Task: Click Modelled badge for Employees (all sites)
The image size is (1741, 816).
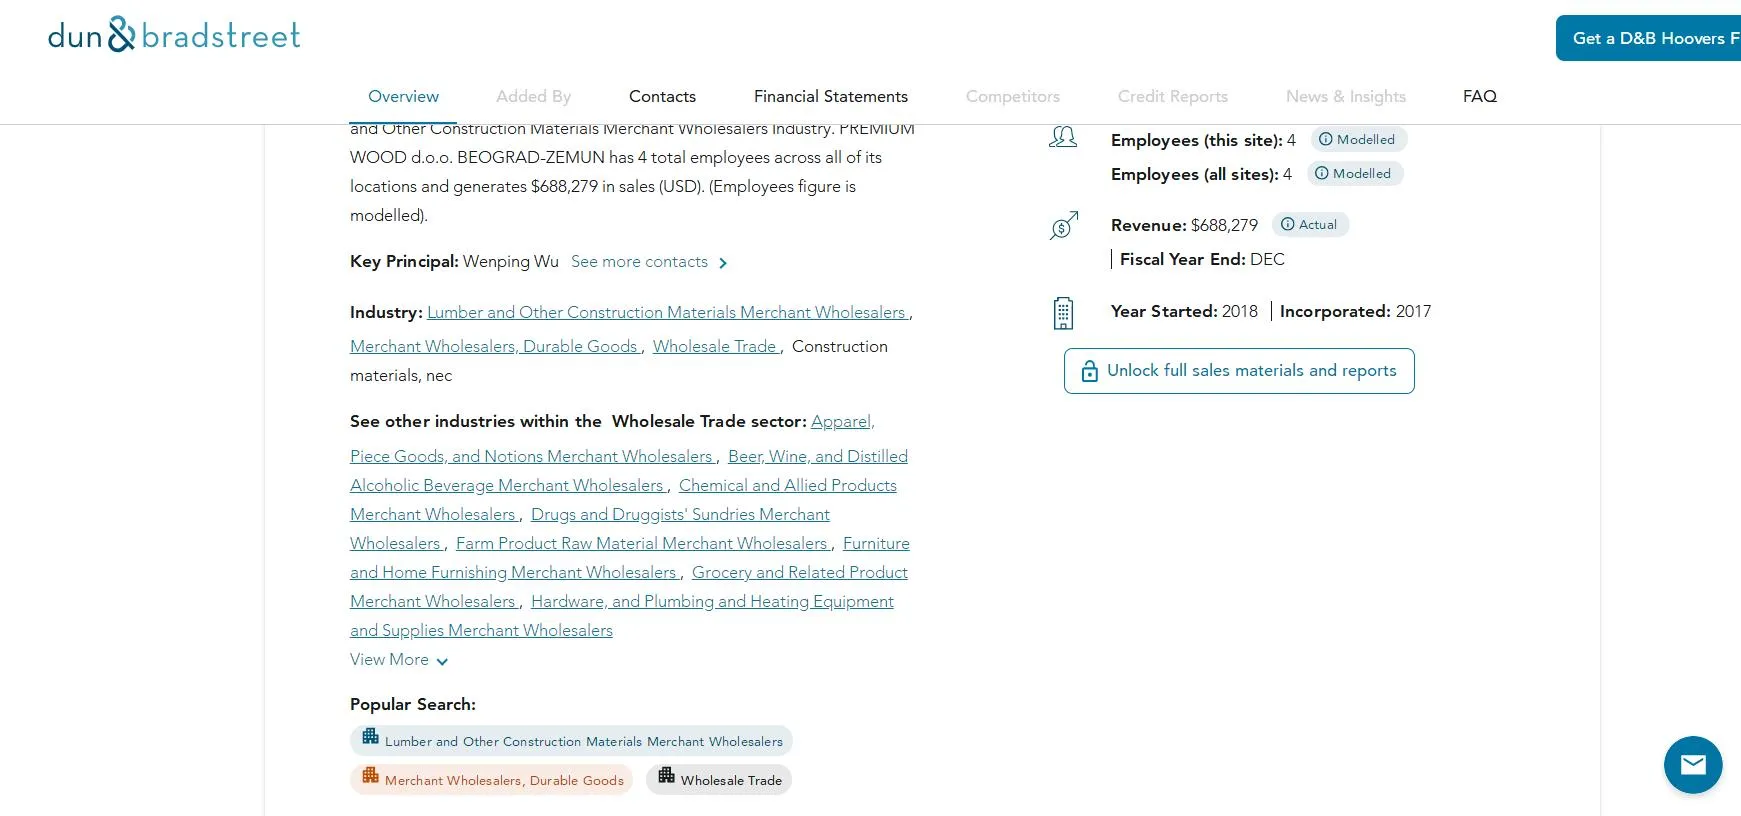Action: click(x=1355, y=173)
